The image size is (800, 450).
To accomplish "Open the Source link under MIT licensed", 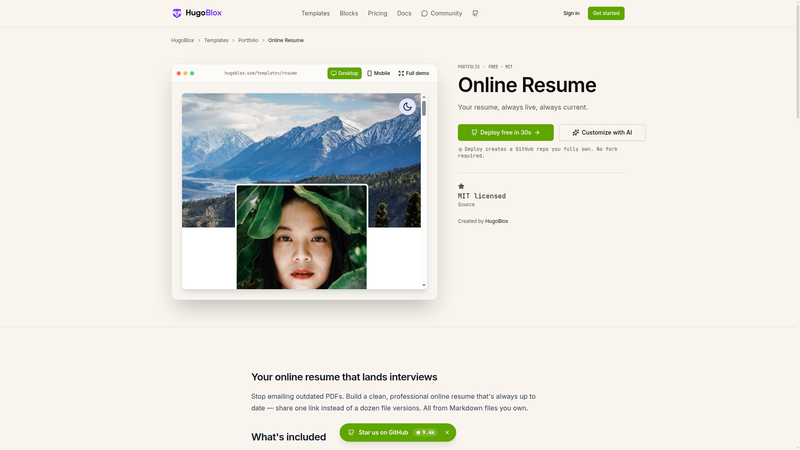I will (x=466, y=205).
